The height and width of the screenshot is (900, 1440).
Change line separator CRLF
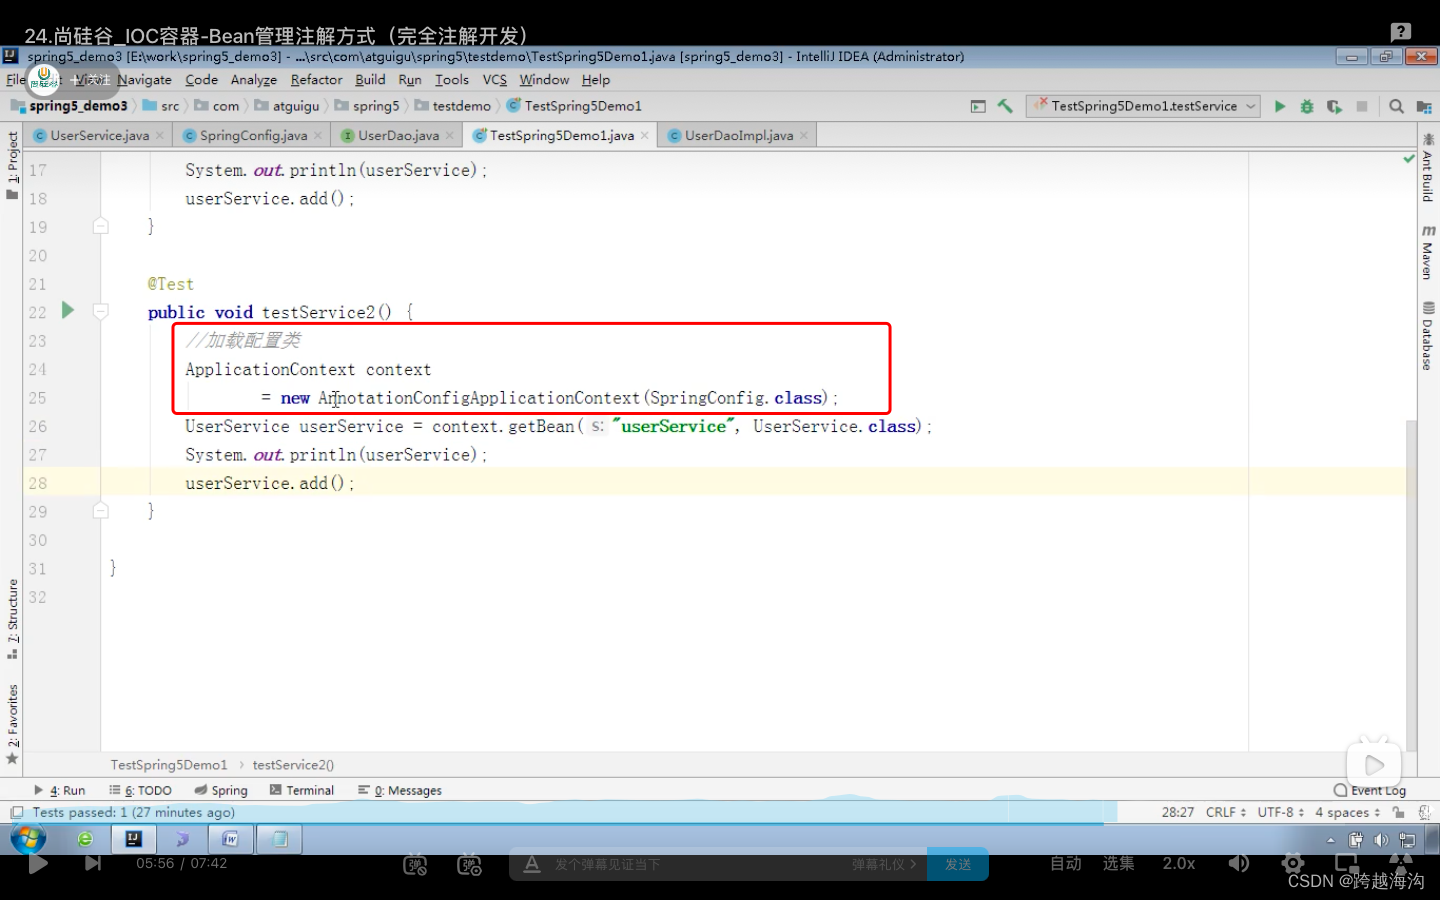[x=1226, y=813]
